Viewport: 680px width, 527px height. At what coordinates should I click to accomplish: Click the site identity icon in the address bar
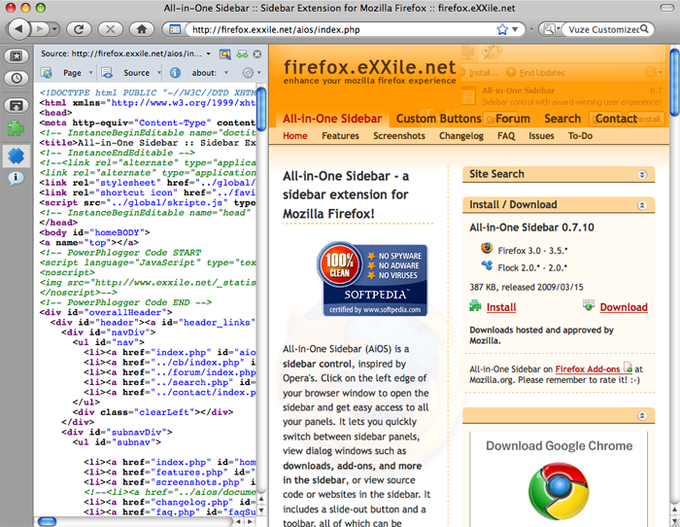[x=175, y=29]
